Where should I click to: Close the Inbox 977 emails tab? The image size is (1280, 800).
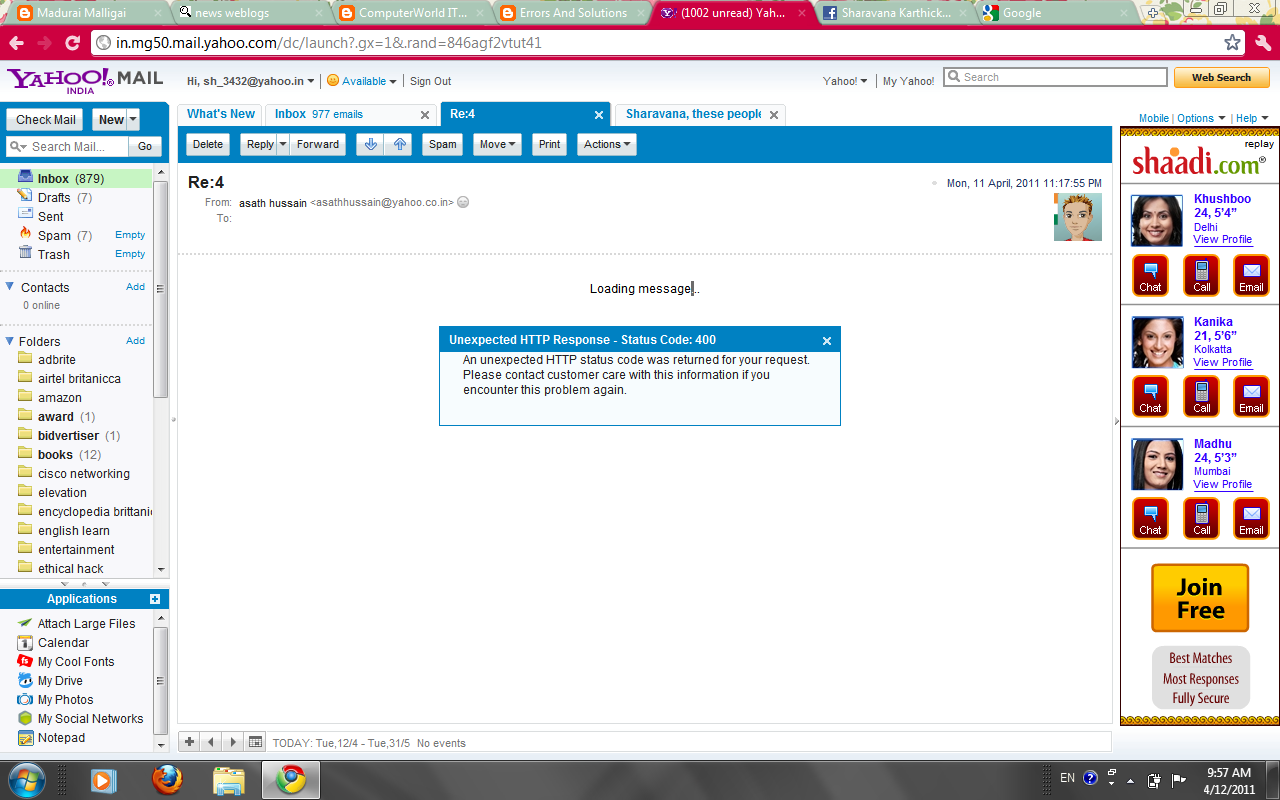[x=425, y=115]
